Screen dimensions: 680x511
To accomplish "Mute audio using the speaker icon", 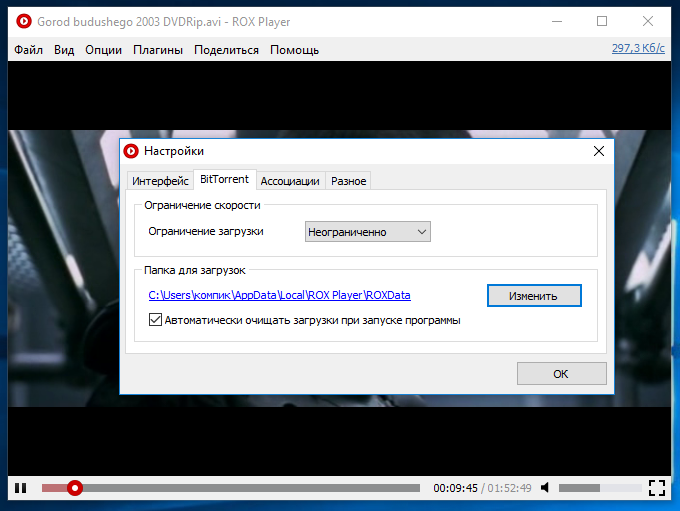I will (545, 488).
